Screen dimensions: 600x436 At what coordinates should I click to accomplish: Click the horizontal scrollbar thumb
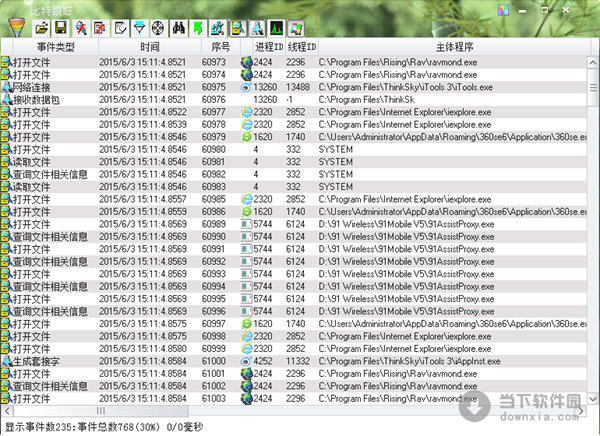click(x=101, y=411)
